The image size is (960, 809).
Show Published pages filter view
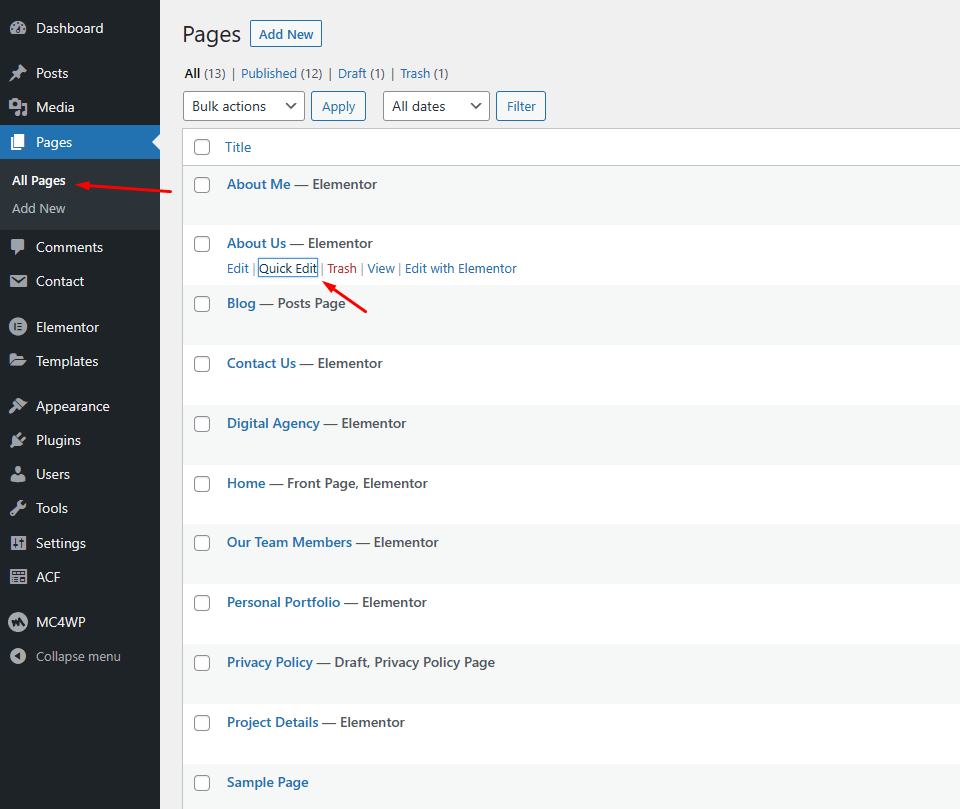pos(268,73)
